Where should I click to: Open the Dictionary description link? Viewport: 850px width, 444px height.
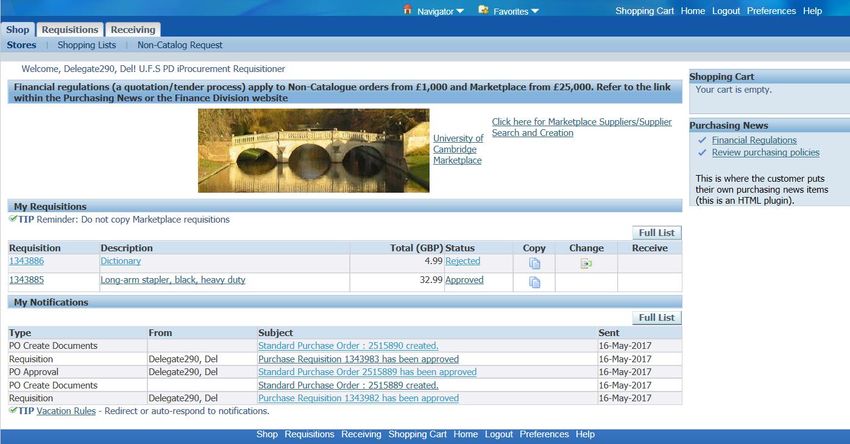[x=120, y=261]
